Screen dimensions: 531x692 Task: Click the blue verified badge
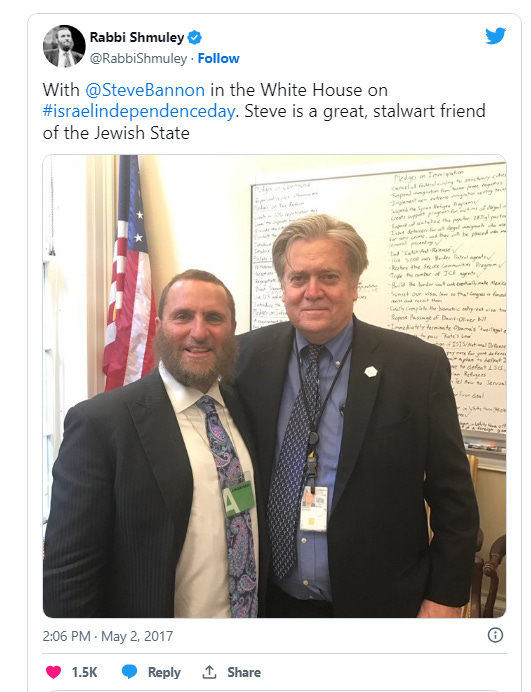pyautogui.click(x=195, y=38)
